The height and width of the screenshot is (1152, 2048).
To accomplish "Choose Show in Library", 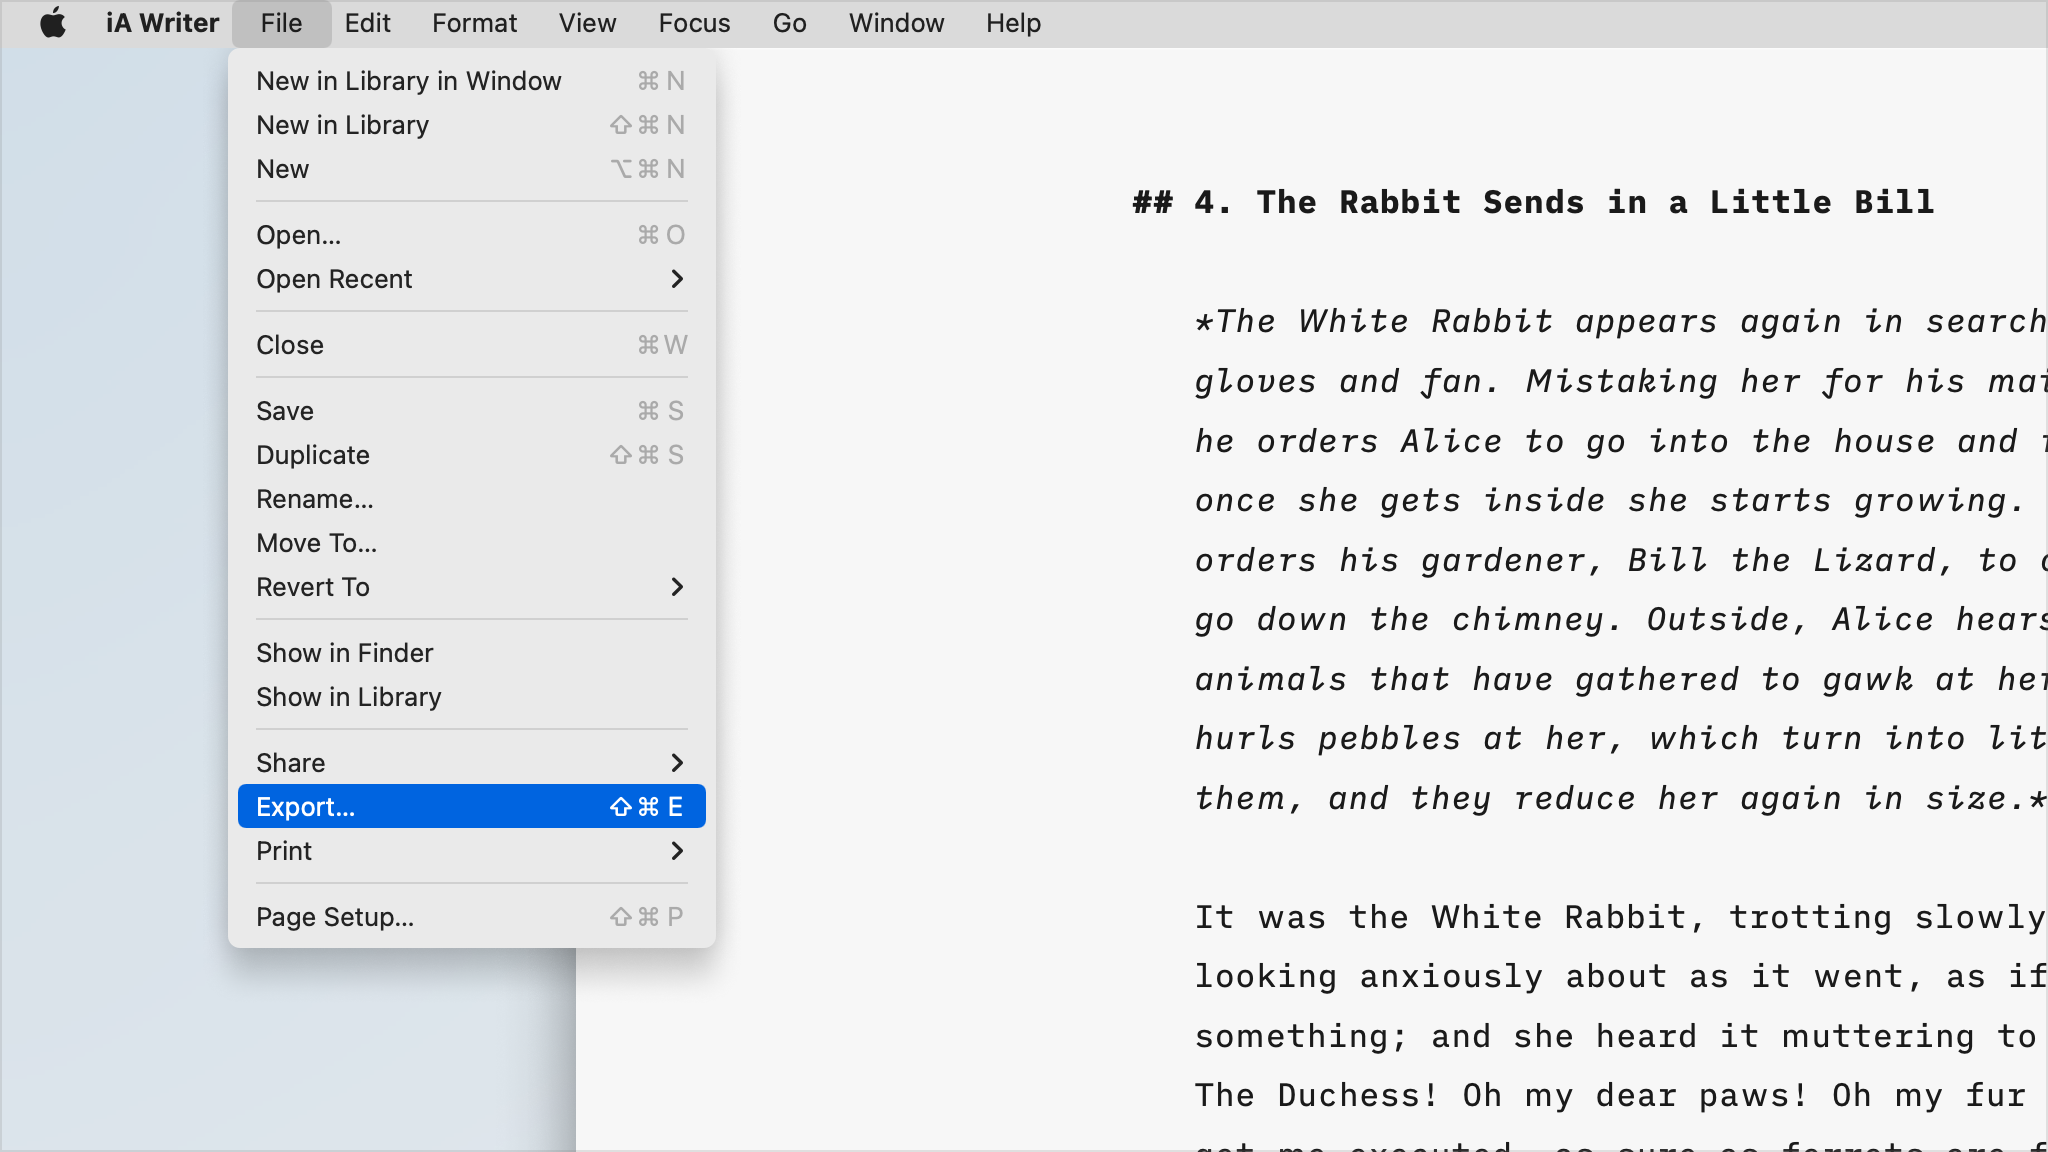I will click(x=471, y=697).
